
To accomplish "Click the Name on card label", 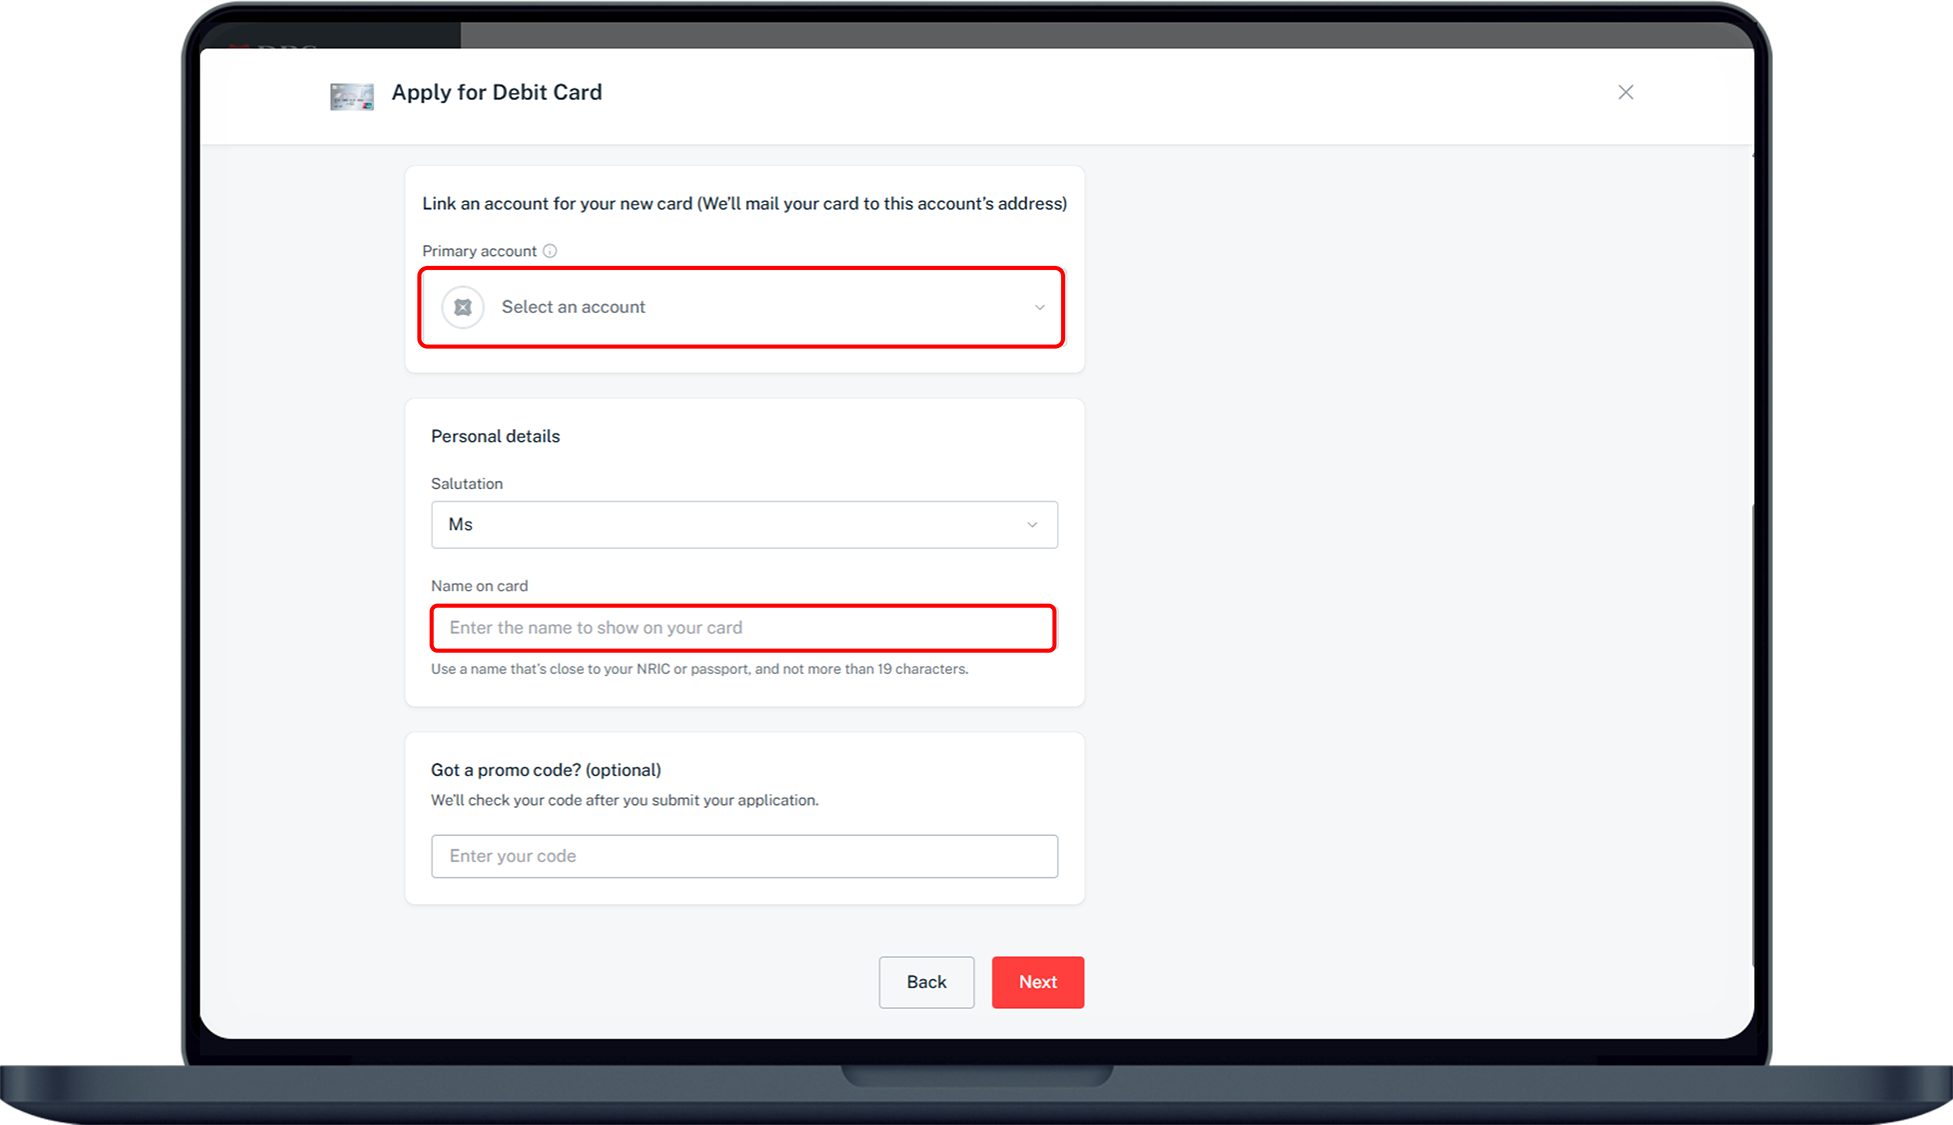I will (479, 586).
